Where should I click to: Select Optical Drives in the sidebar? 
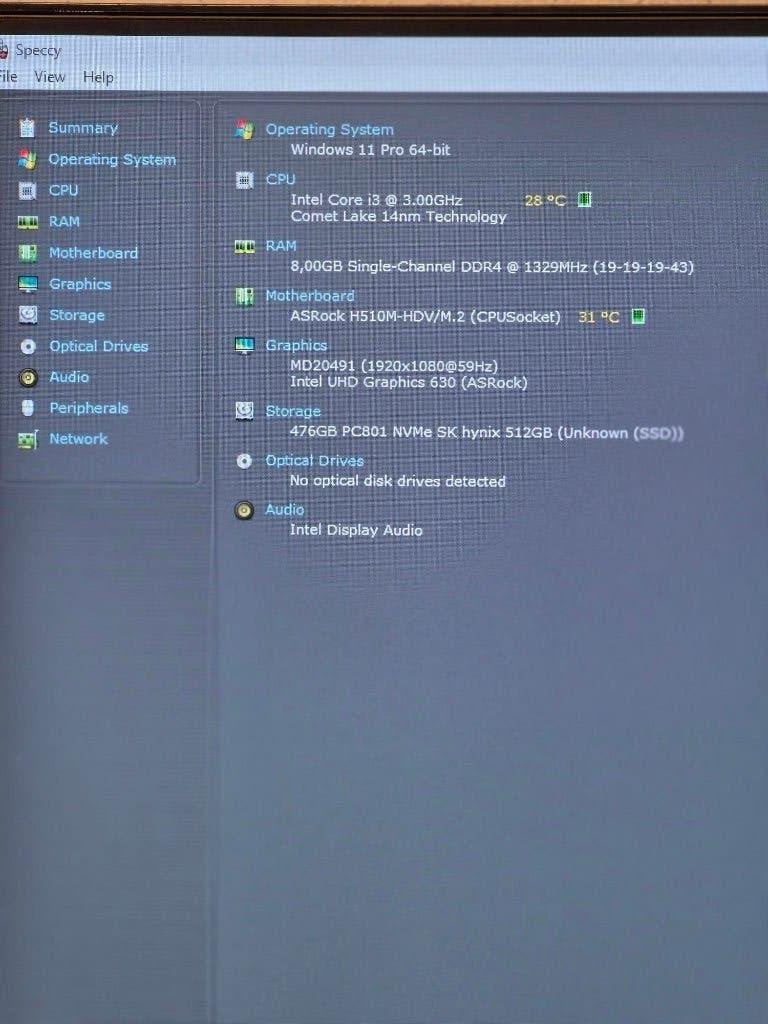coord(99,346)
